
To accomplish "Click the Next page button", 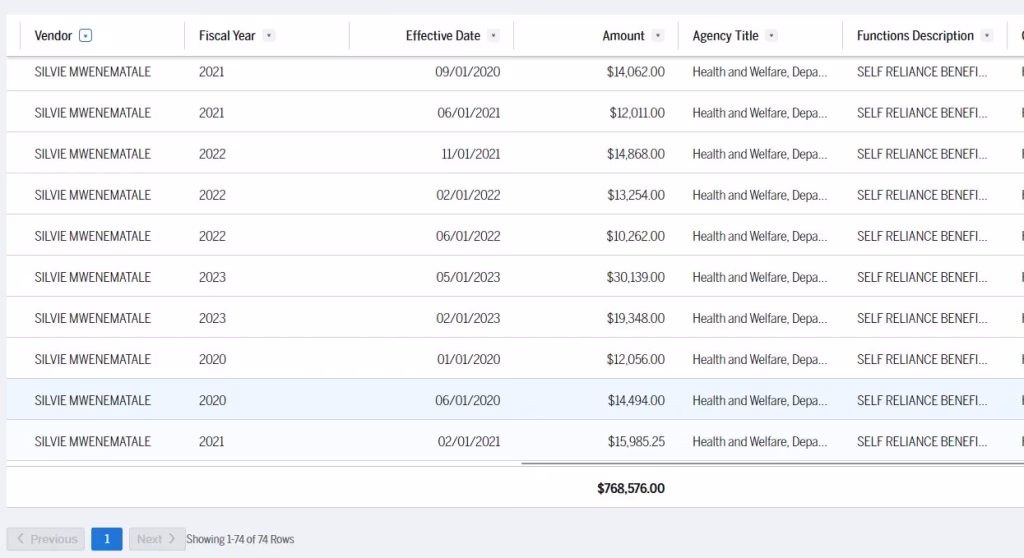I will pyautogui.click(x=157, y=539).
